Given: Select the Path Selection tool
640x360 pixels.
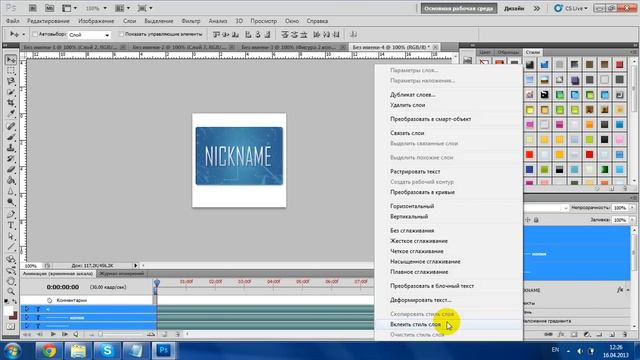Looking at the screenshot, I should [11, 236].
